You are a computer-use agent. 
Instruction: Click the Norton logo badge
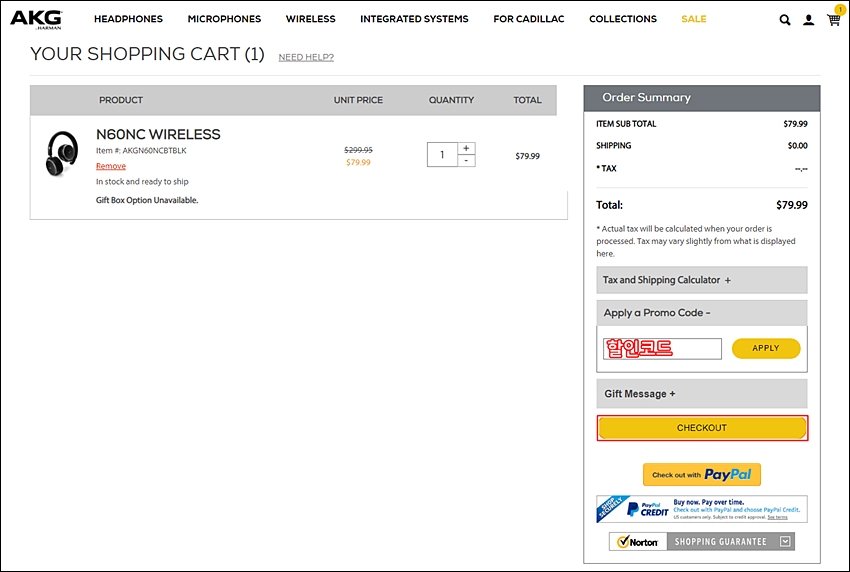[x=638, y=542]
